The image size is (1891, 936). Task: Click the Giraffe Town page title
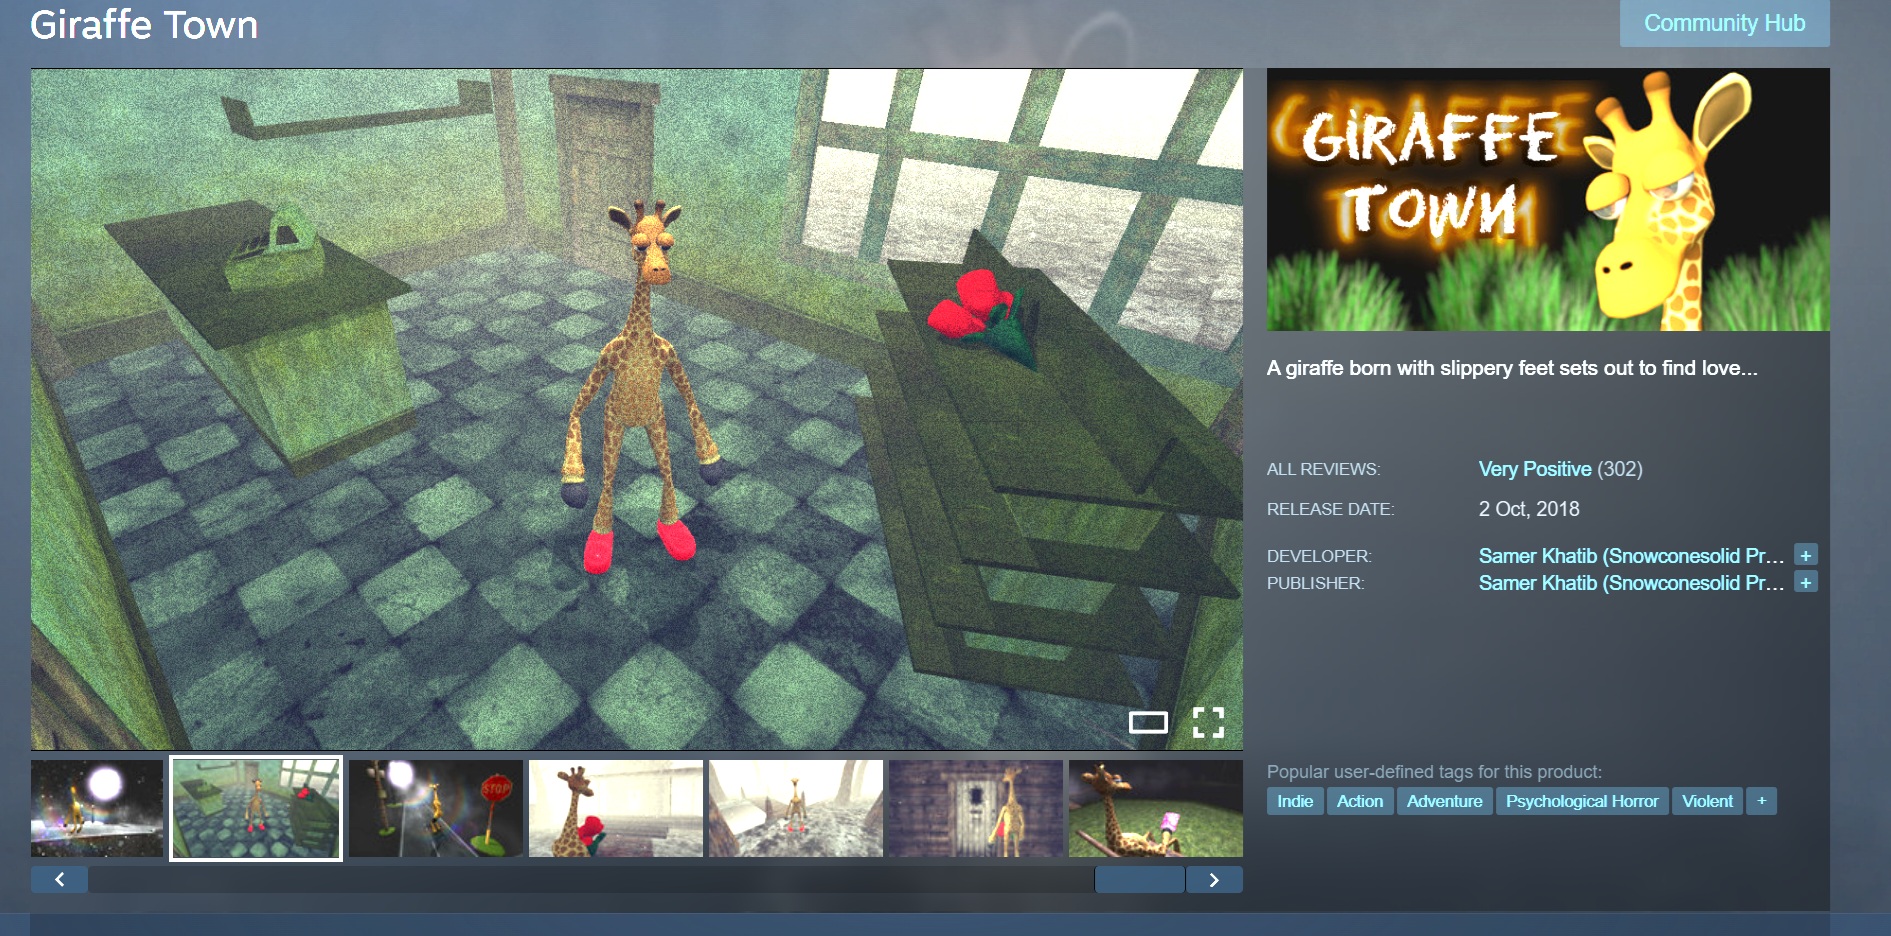144,25
